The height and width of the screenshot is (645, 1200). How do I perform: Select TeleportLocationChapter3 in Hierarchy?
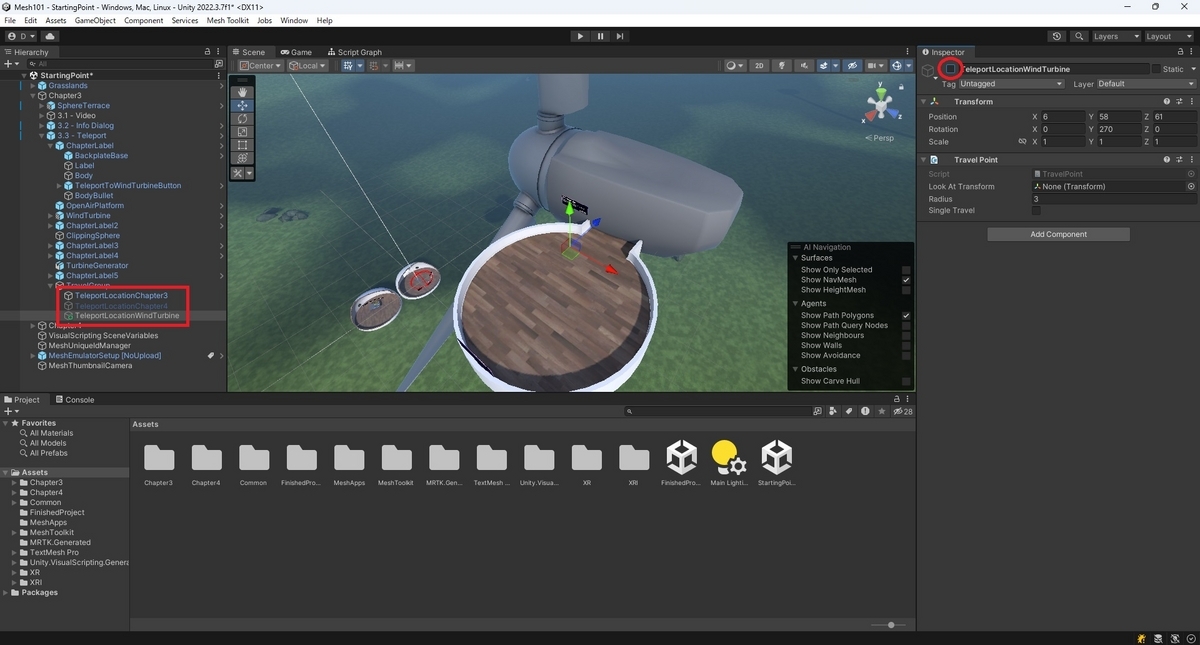(121, 296)
